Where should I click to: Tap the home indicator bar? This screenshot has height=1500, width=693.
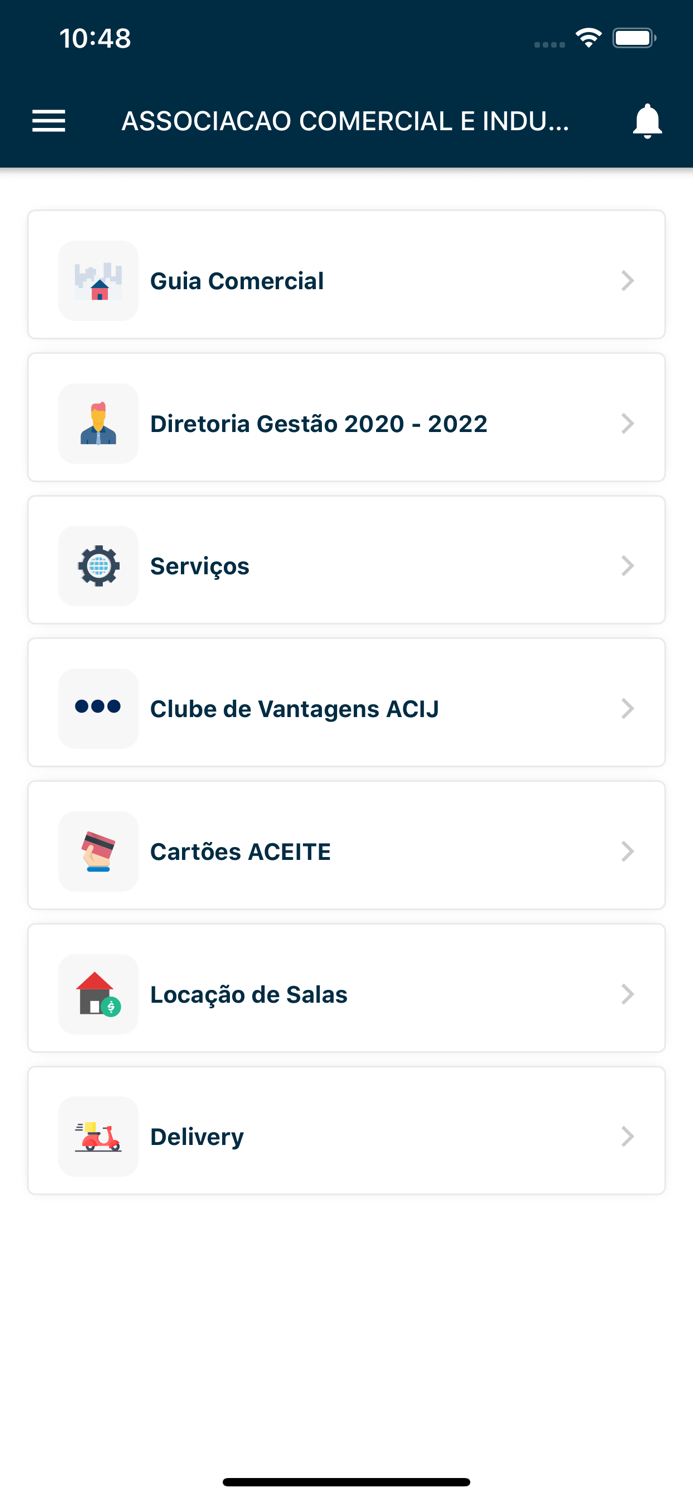346,1482
